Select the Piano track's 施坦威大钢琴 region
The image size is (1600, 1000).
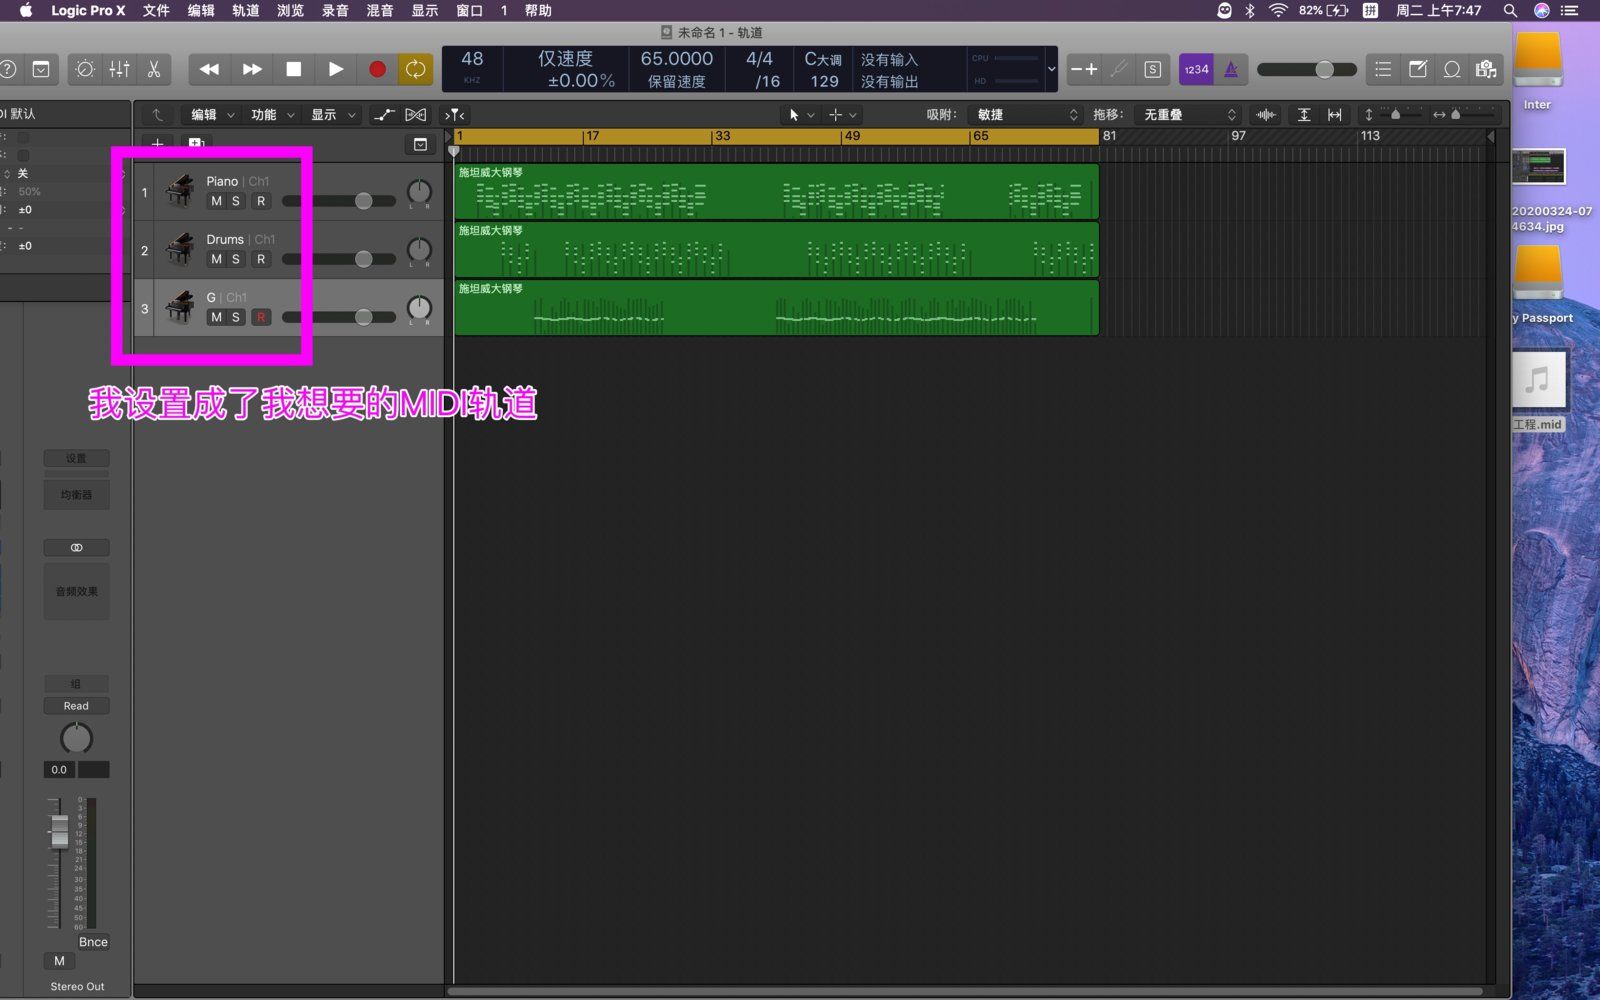point(776,191)
